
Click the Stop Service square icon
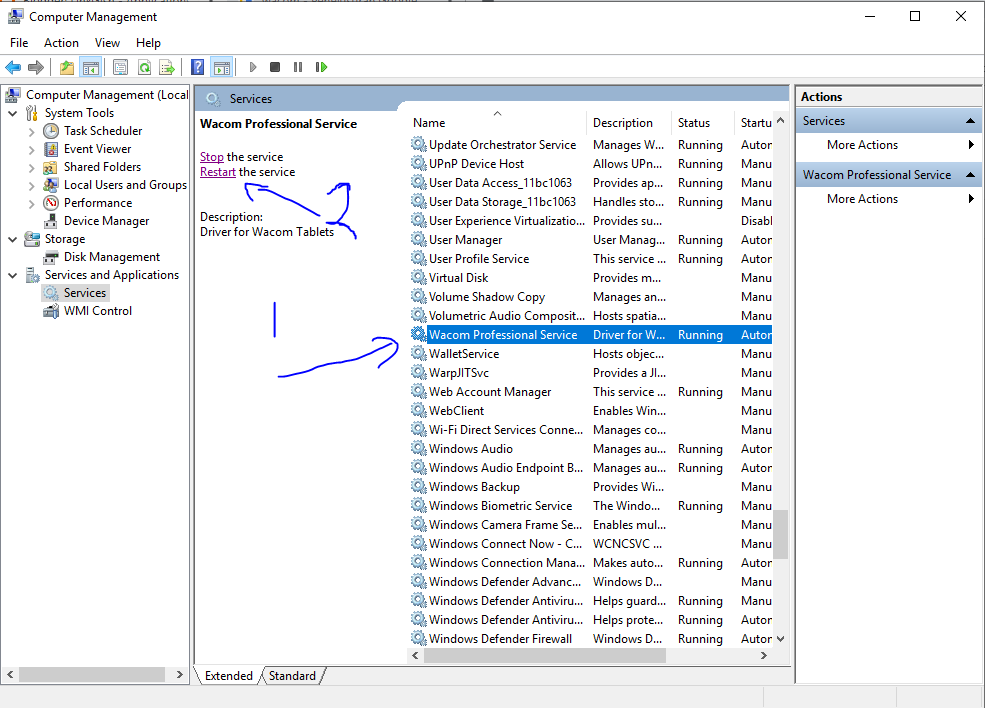pyautogui.click(x=275, y=67)
